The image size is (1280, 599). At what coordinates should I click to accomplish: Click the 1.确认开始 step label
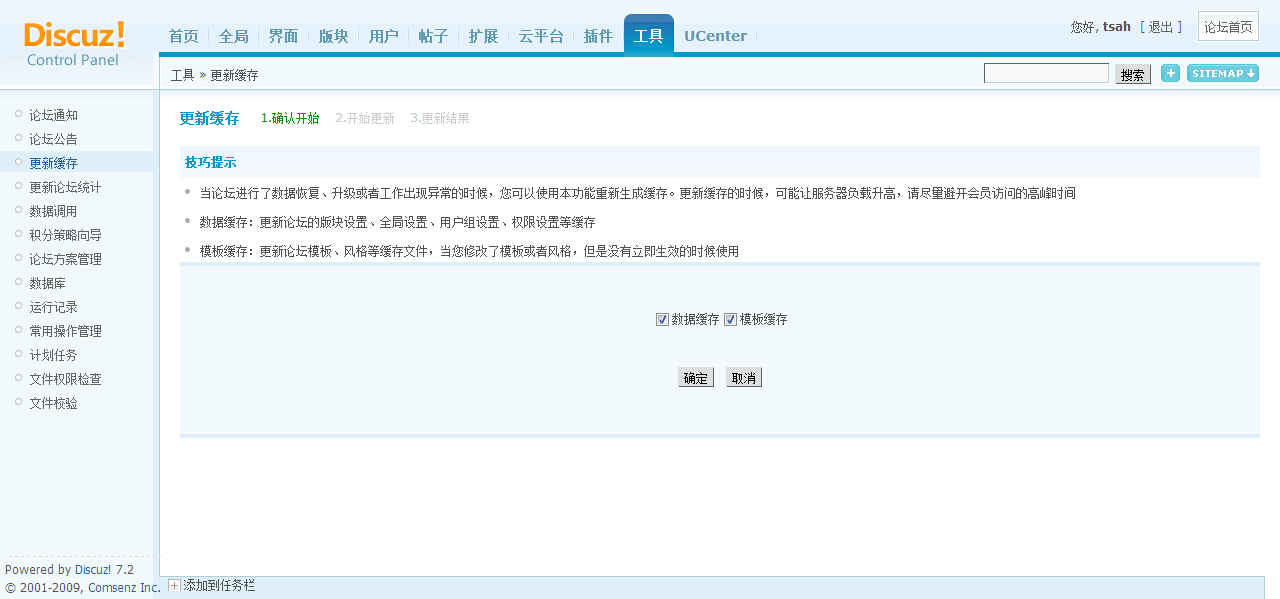[x=290, y=118]
